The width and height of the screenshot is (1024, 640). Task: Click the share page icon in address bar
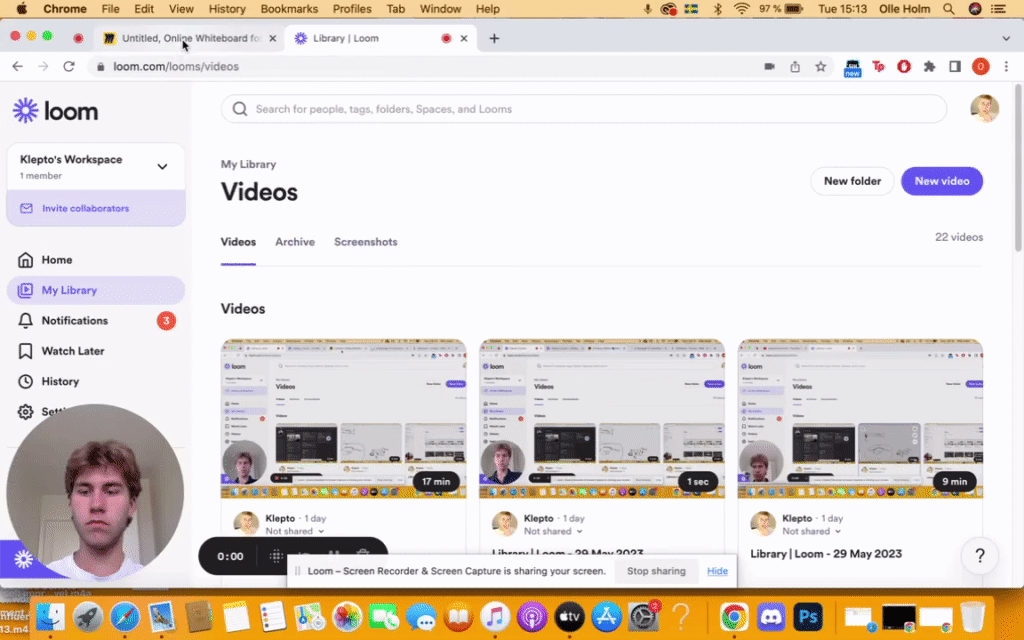(x=795, y=67)
